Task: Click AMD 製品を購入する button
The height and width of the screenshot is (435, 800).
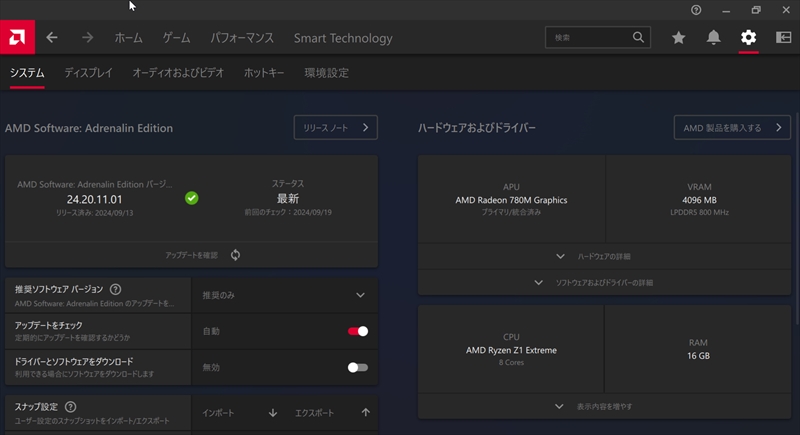Action: [x=732, y=127]
